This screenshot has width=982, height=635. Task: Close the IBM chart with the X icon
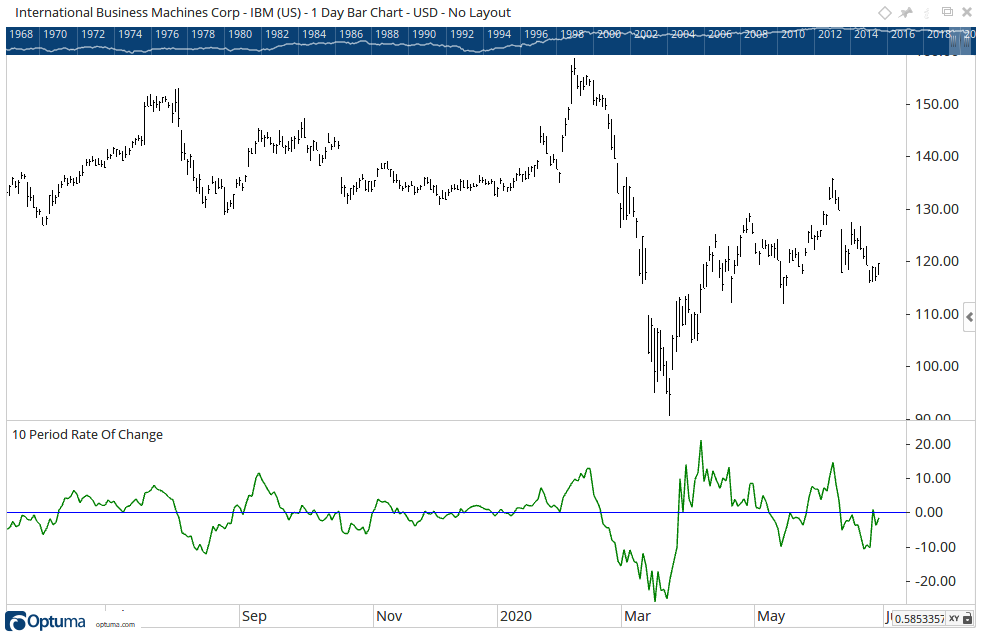(x=967, y=13)
